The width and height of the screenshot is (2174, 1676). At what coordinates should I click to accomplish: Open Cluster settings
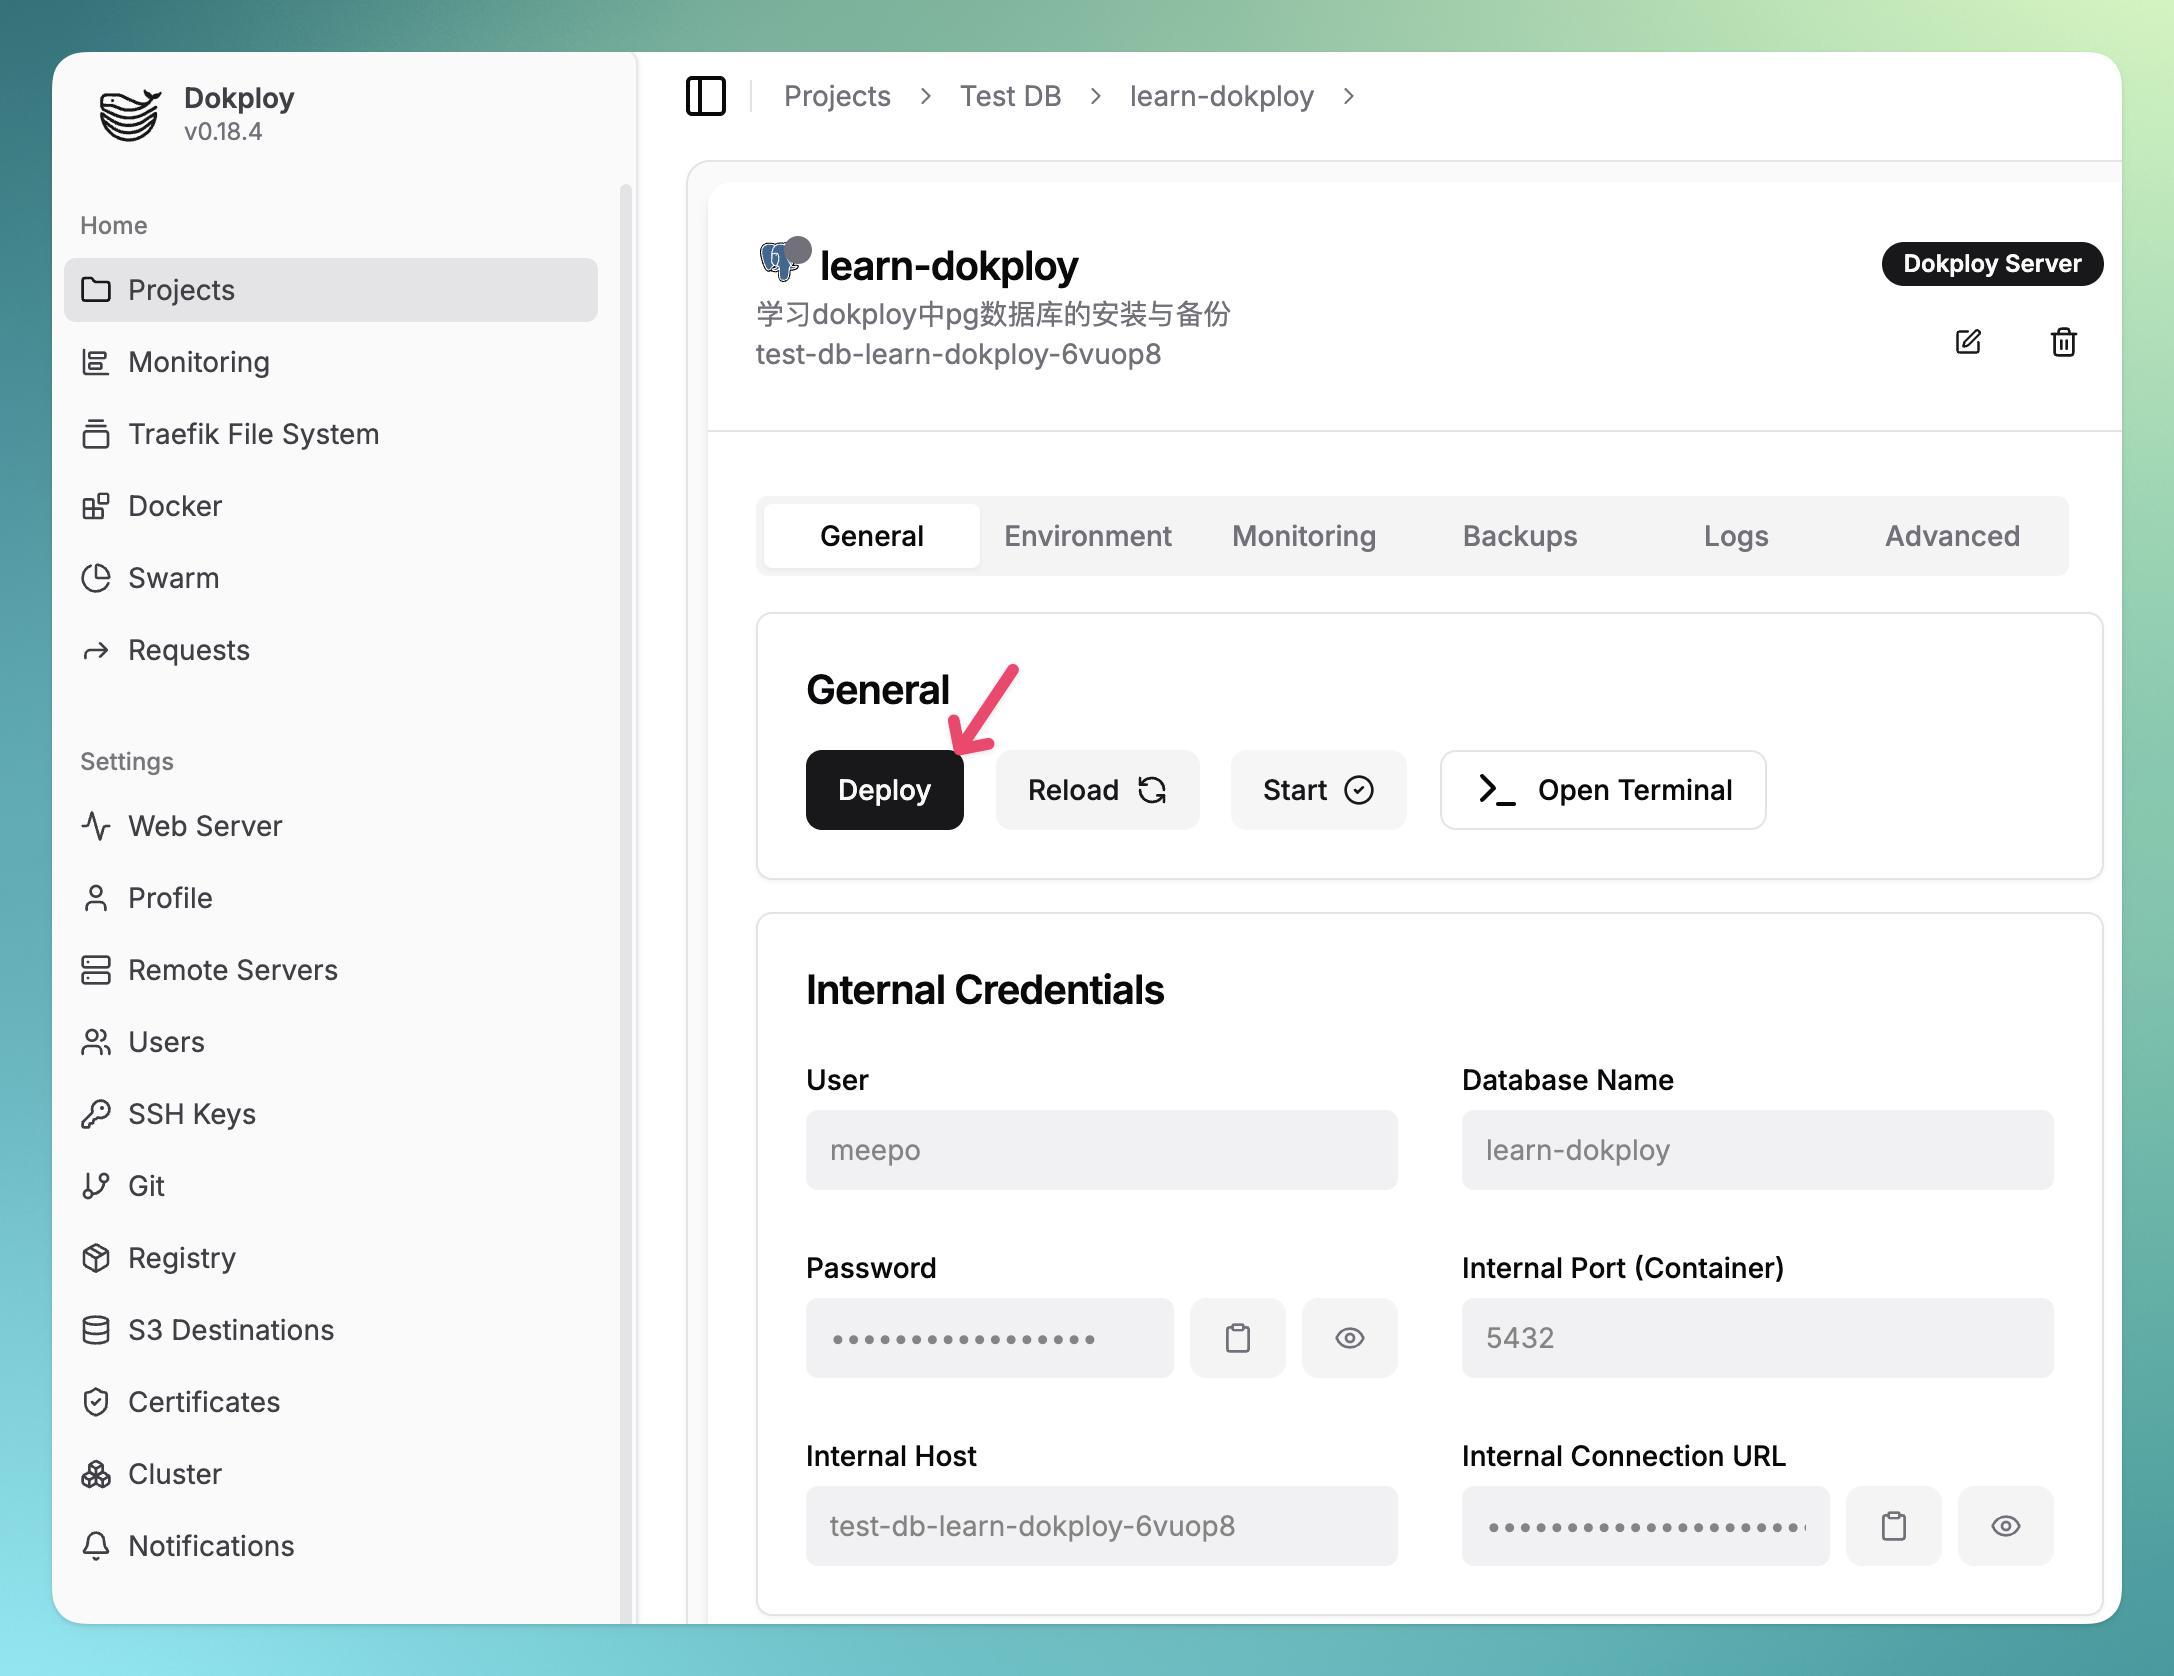(331, 1474)
